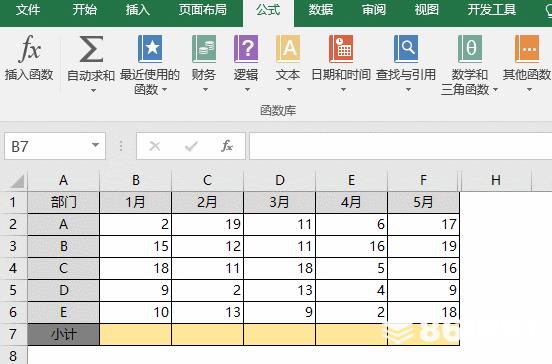
Task: Click the formula bar fx insert function button
Action: 227,145
